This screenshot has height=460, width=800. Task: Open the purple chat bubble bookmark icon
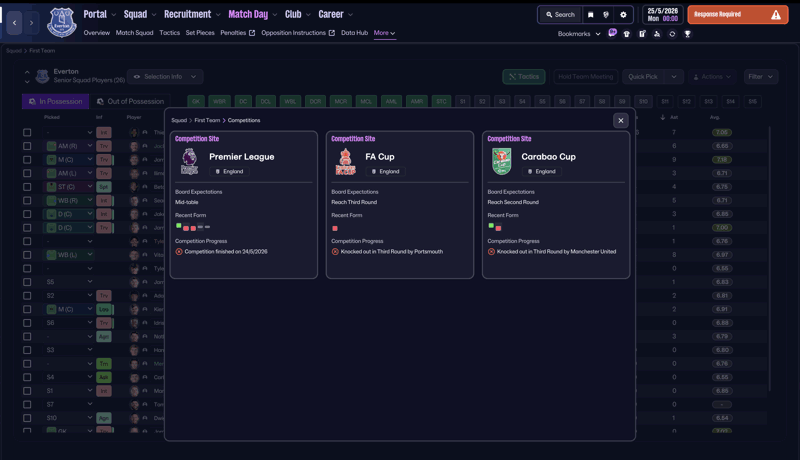point(612,33)
